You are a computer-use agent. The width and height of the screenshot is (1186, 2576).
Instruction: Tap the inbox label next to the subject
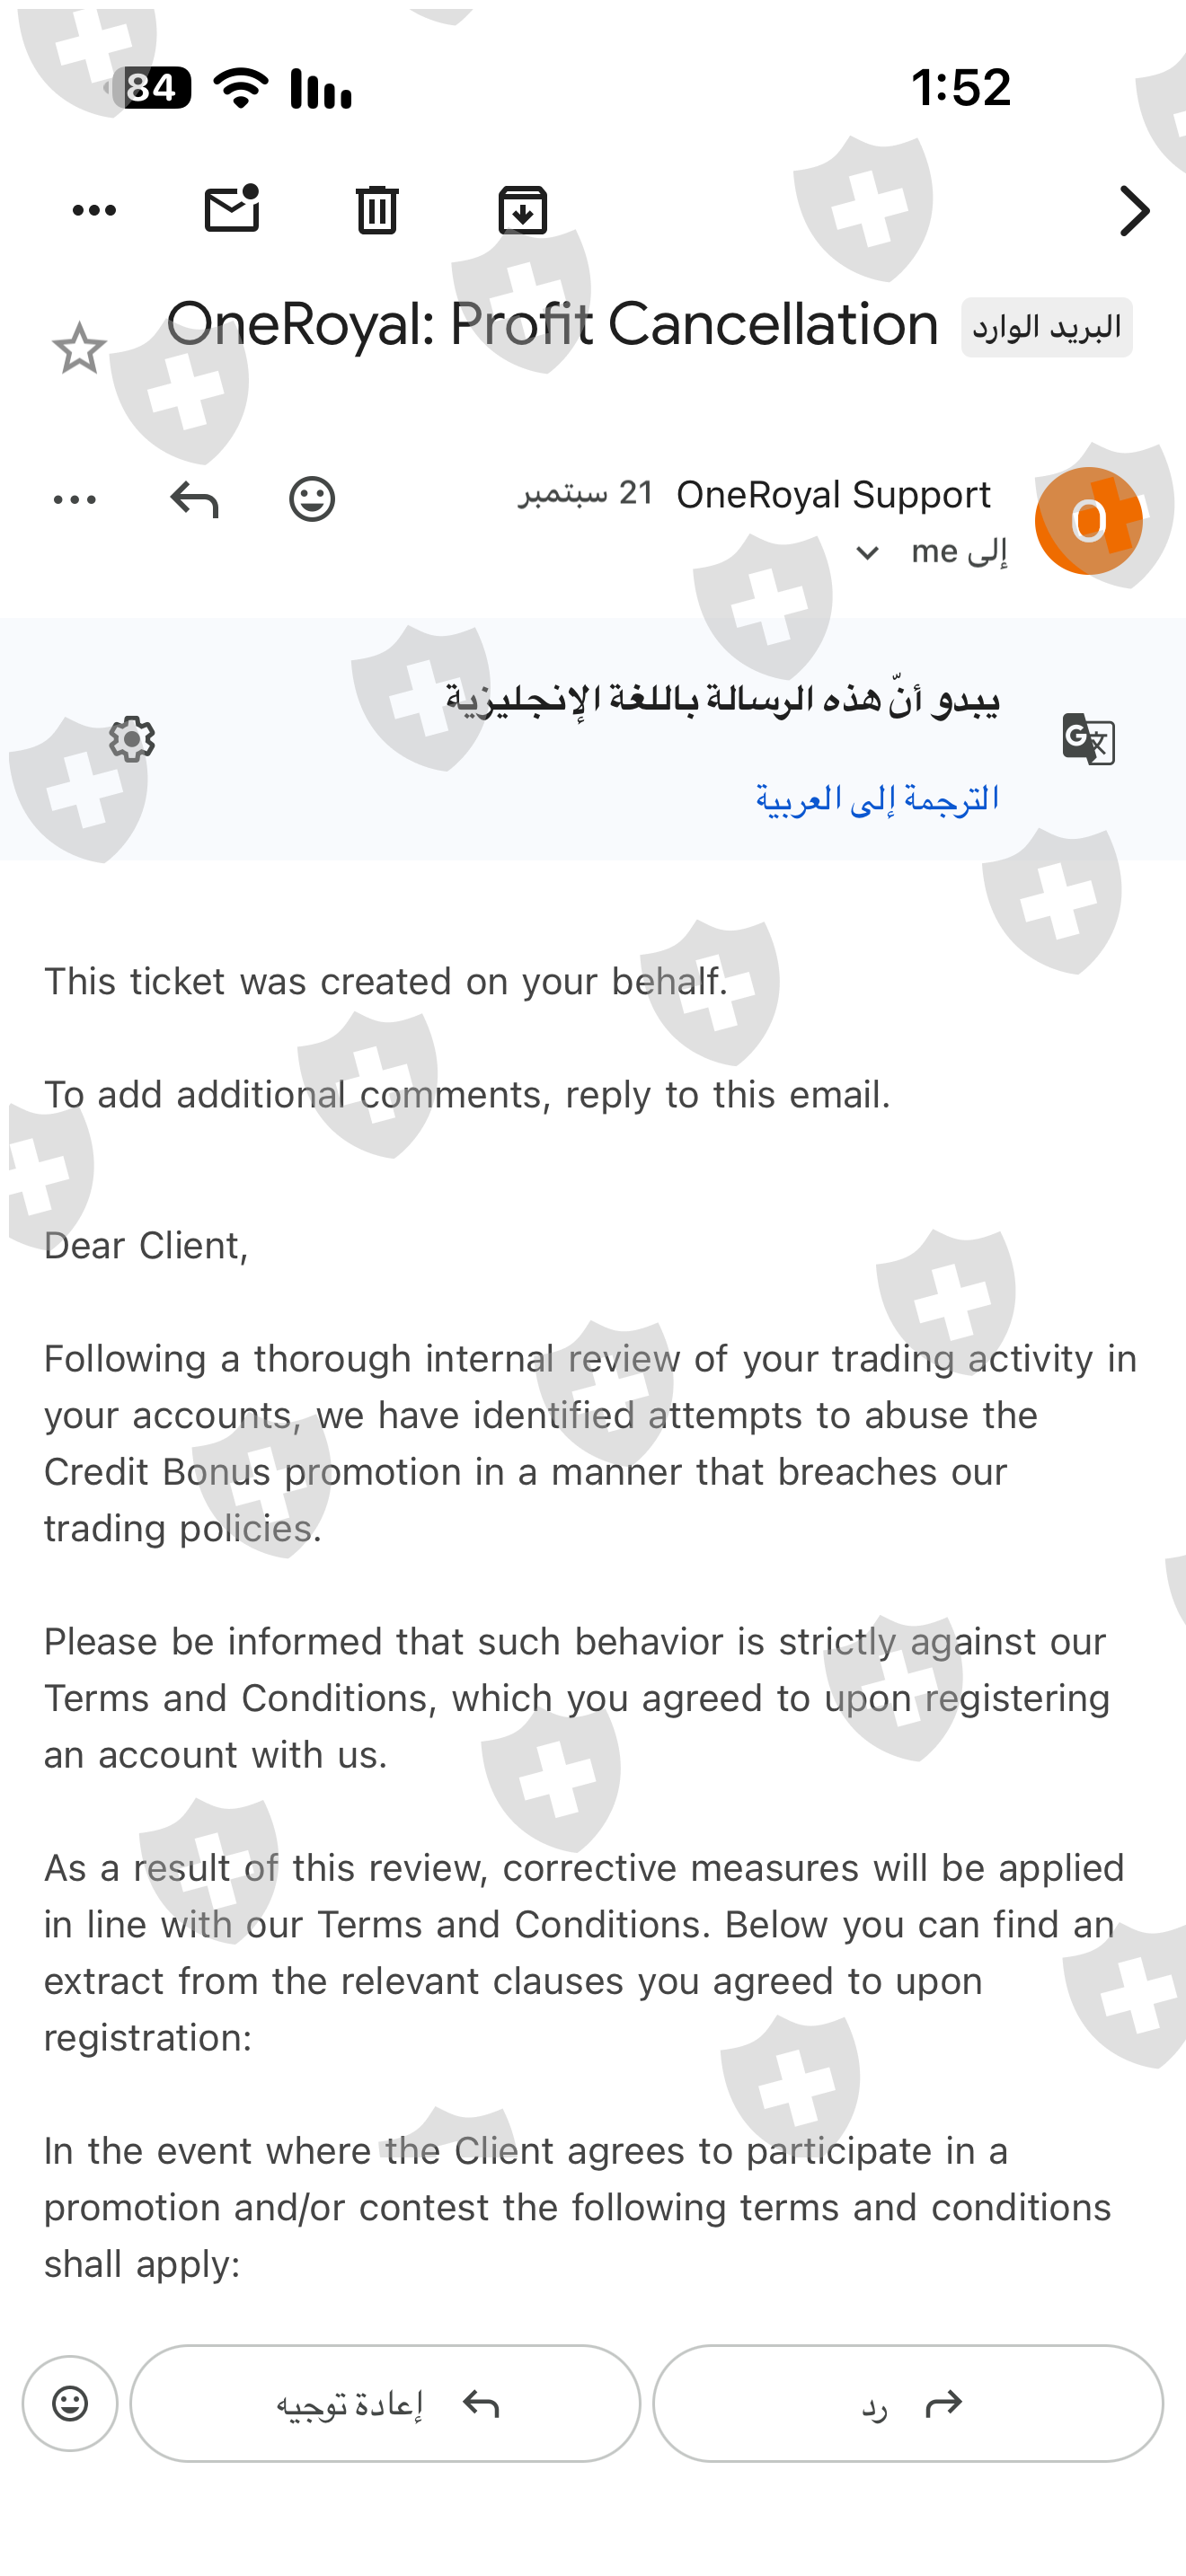1046,327
